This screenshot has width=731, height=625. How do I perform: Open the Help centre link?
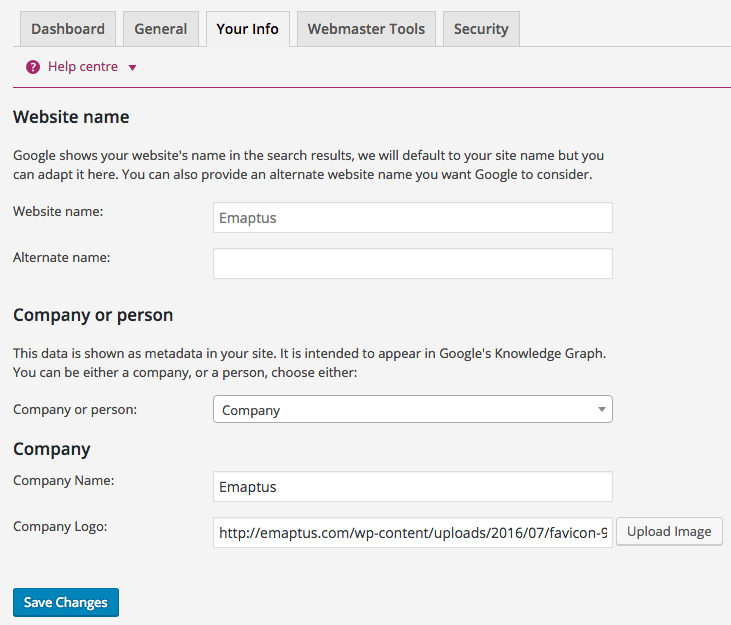click(x=83, y=67)
